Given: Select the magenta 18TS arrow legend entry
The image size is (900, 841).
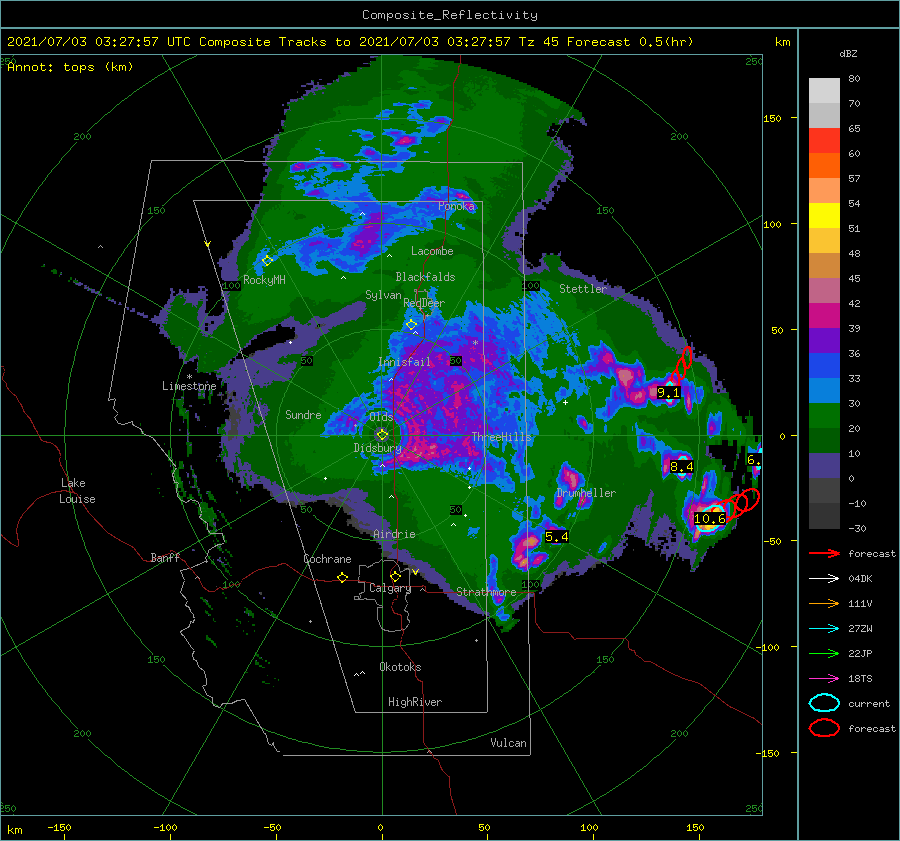Looking at the screenshot, I should pyautogui.click(x=824, y=679).
